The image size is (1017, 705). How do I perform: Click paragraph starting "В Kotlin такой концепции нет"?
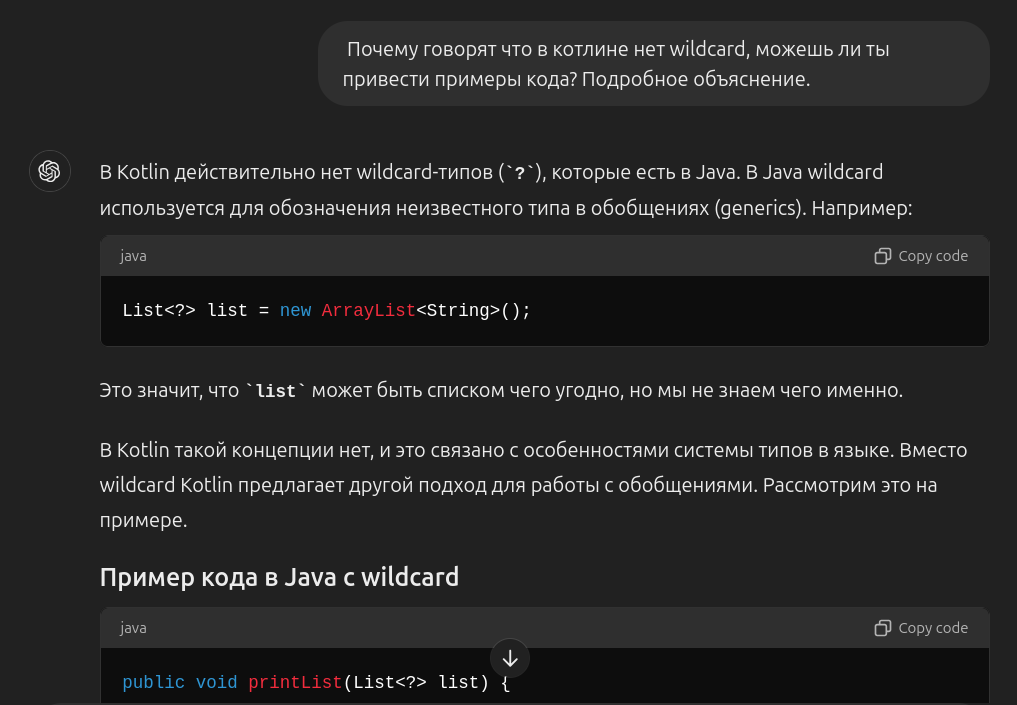tap(534, 485)
